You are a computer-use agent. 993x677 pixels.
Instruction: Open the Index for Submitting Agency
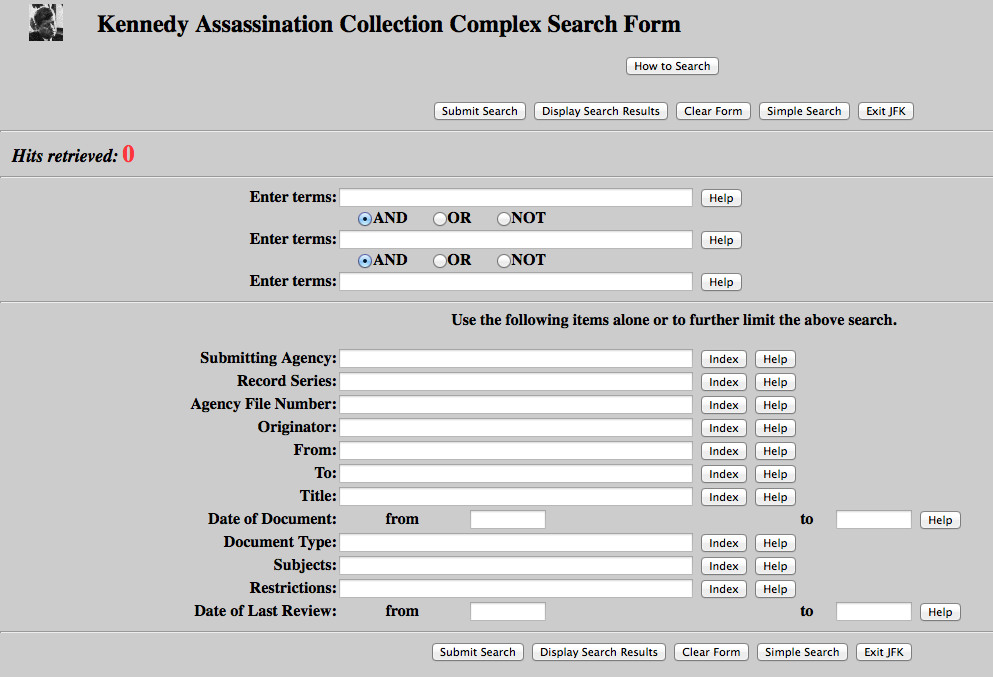coord(723,359)
